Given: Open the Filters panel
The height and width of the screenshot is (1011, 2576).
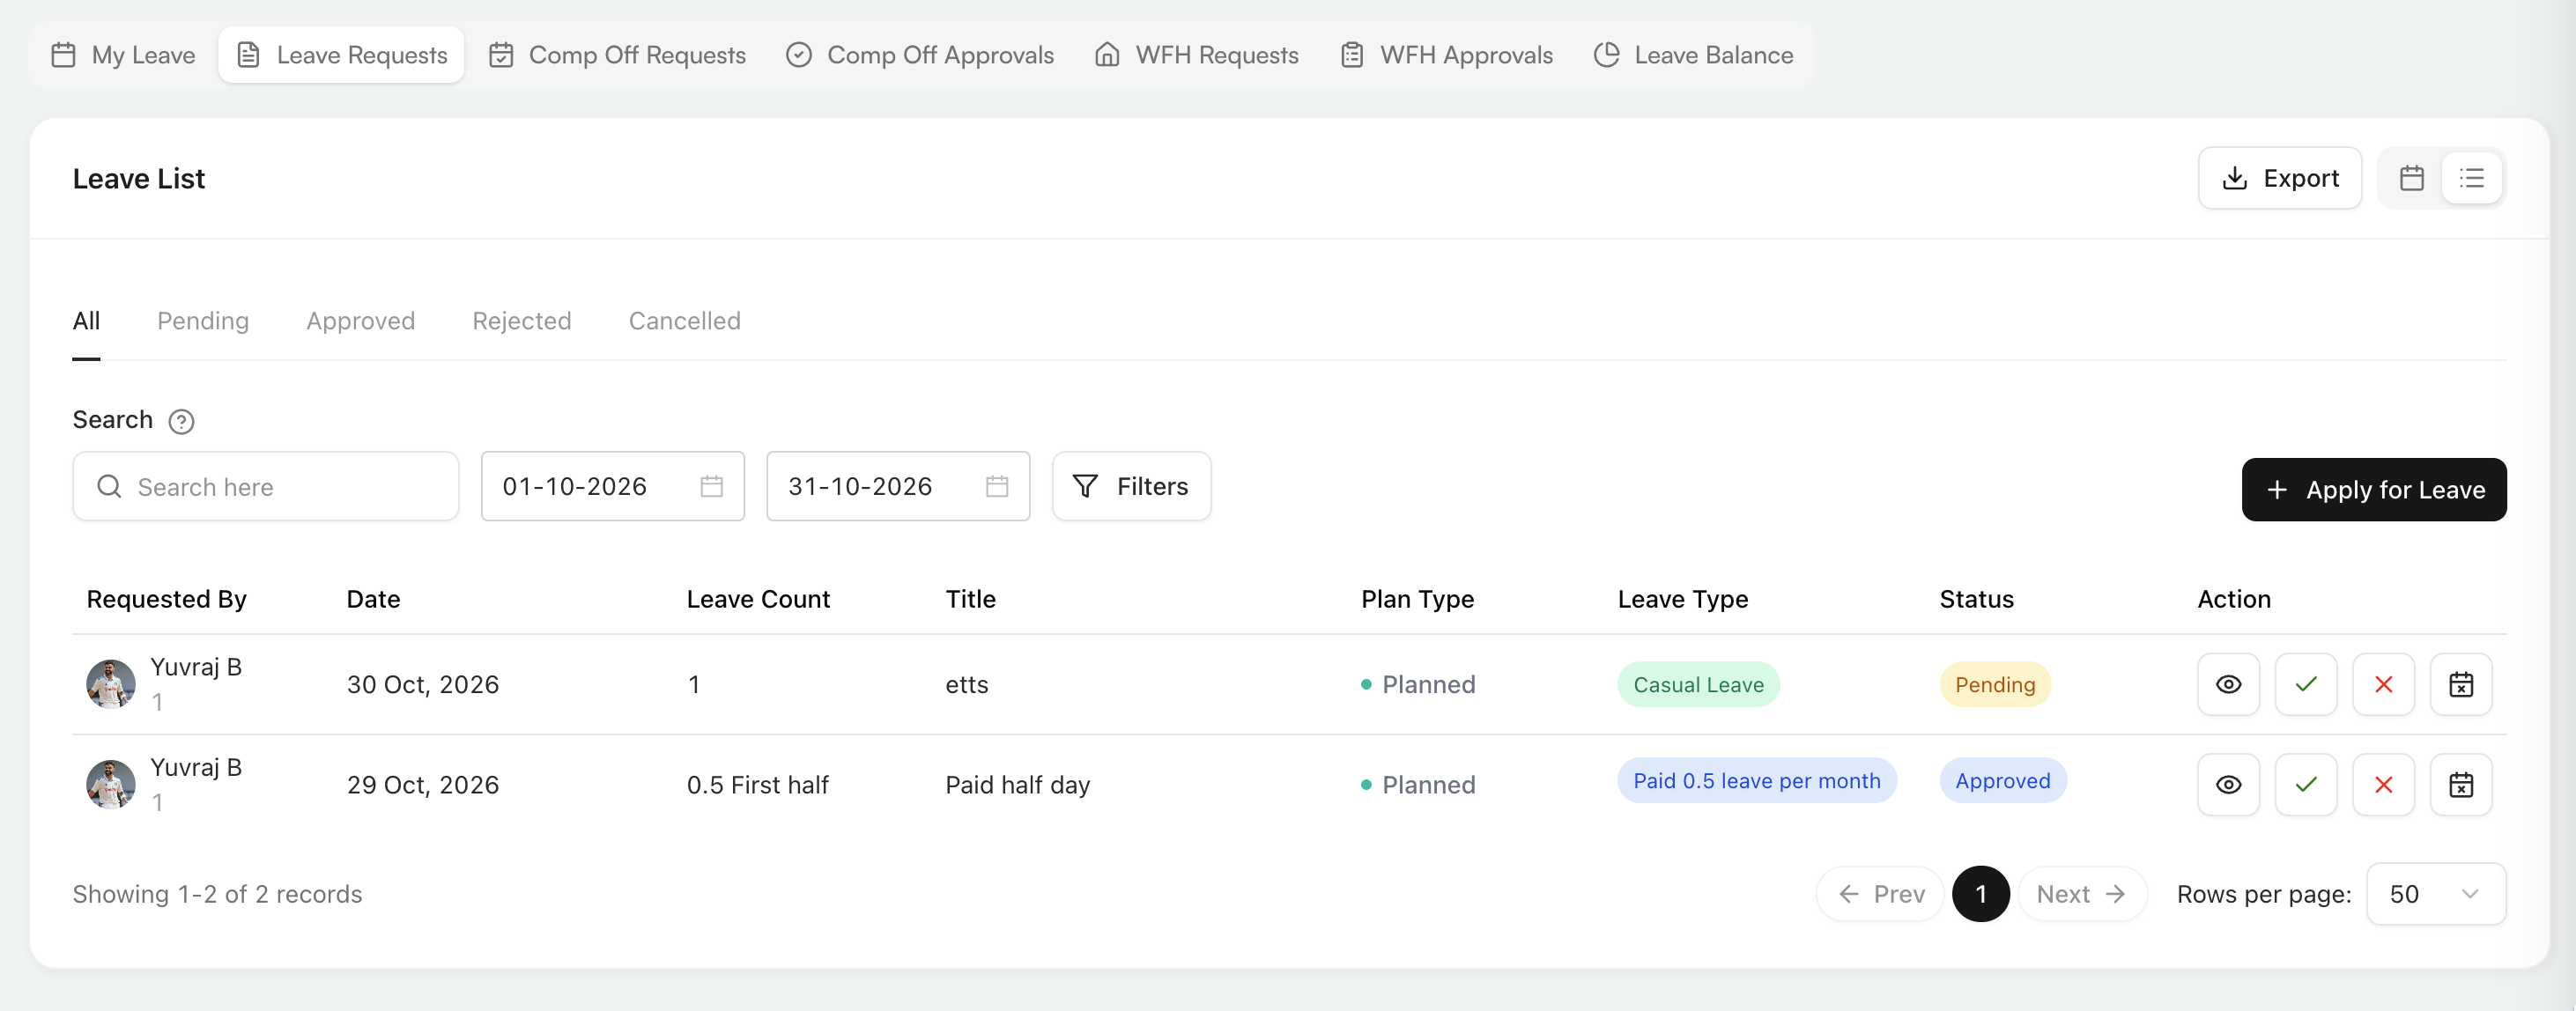Looking at the screenshot, I should (1131, 486).
